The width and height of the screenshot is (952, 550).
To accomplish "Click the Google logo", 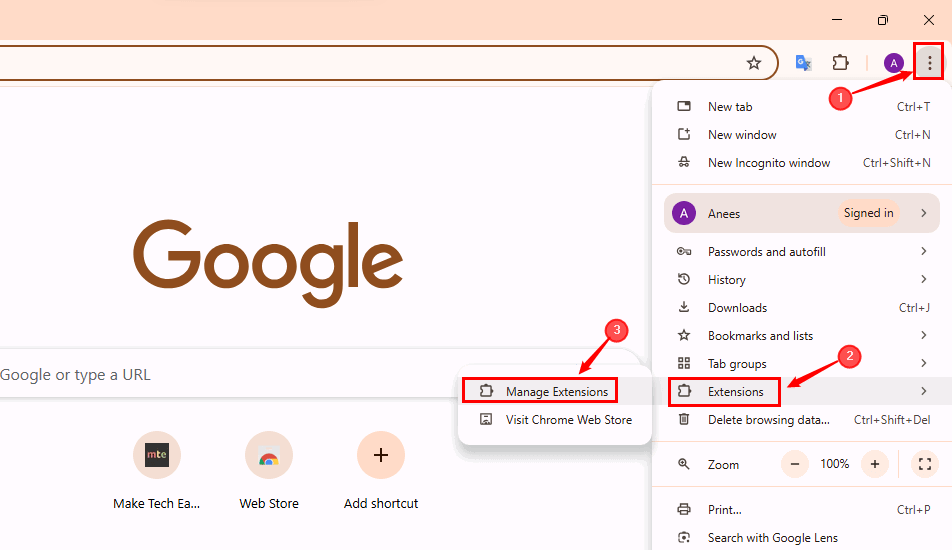I will tap(268, 263).
